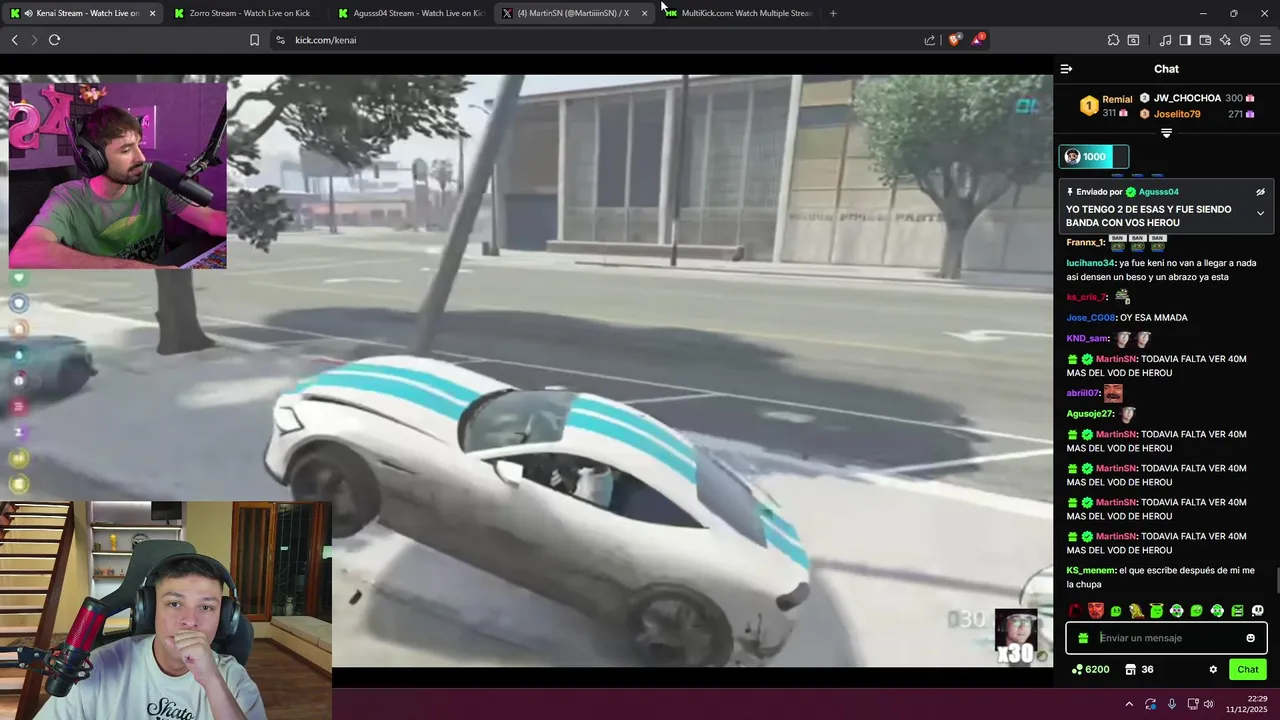Open the Leo AI sparkle icon
Viewport: 1280px width, 720px height.
pyautogui.click(x=1225, y=40)
